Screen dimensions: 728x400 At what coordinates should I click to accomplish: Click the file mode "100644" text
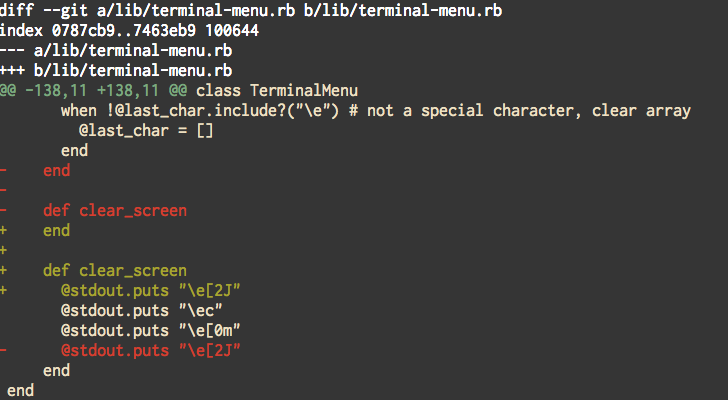pos(231,30)
